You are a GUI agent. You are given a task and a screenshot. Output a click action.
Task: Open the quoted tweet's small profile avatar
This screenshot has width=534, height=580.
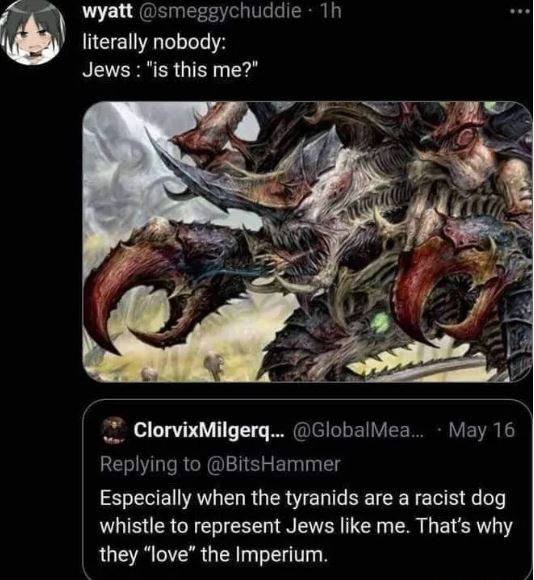pyautogui.click(x=114, y=430)
